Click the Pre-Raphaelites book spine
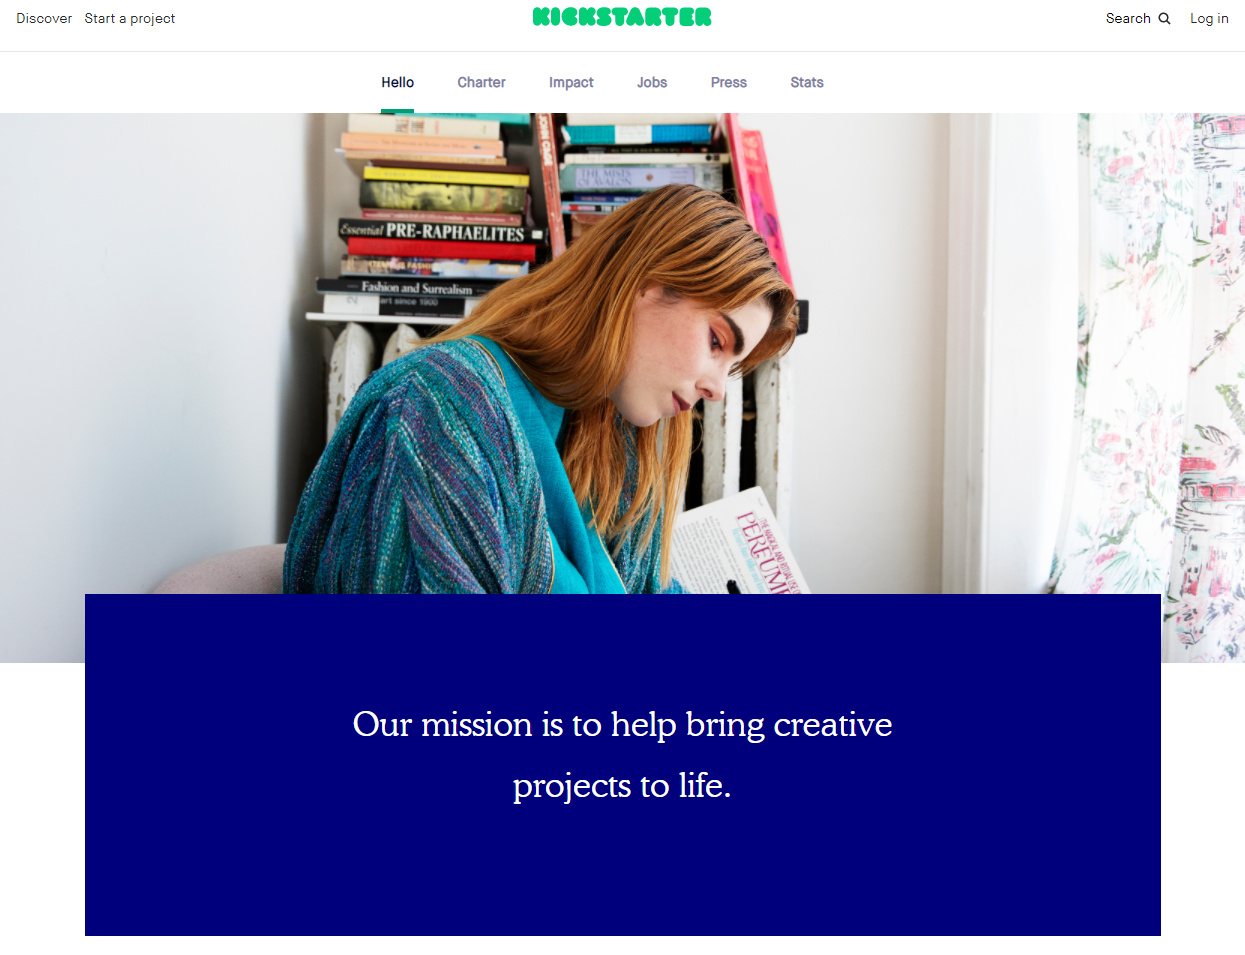 point(441,231)
